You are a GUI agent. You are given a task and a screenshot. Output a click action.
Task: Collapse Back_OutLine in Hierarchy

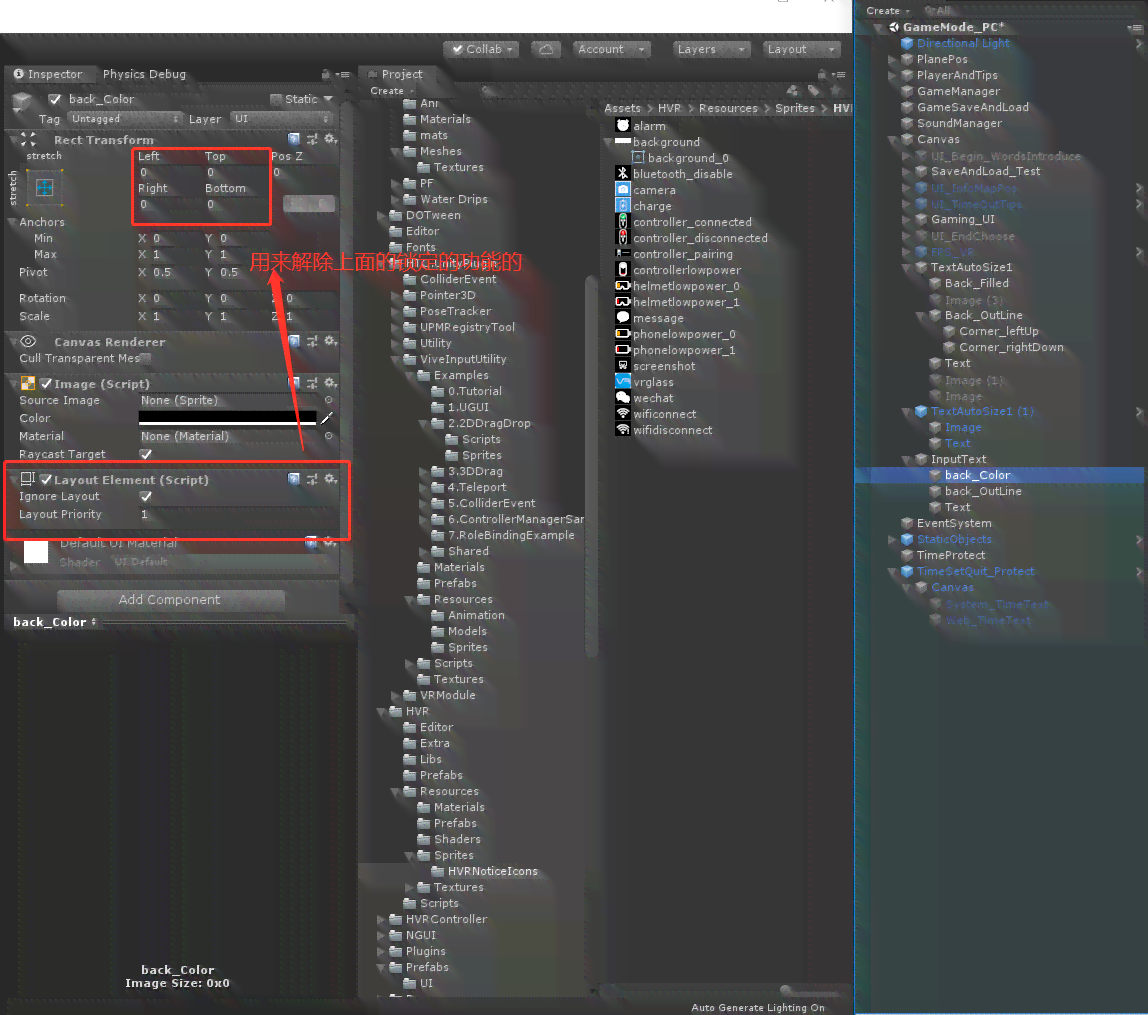click(920, 315)
